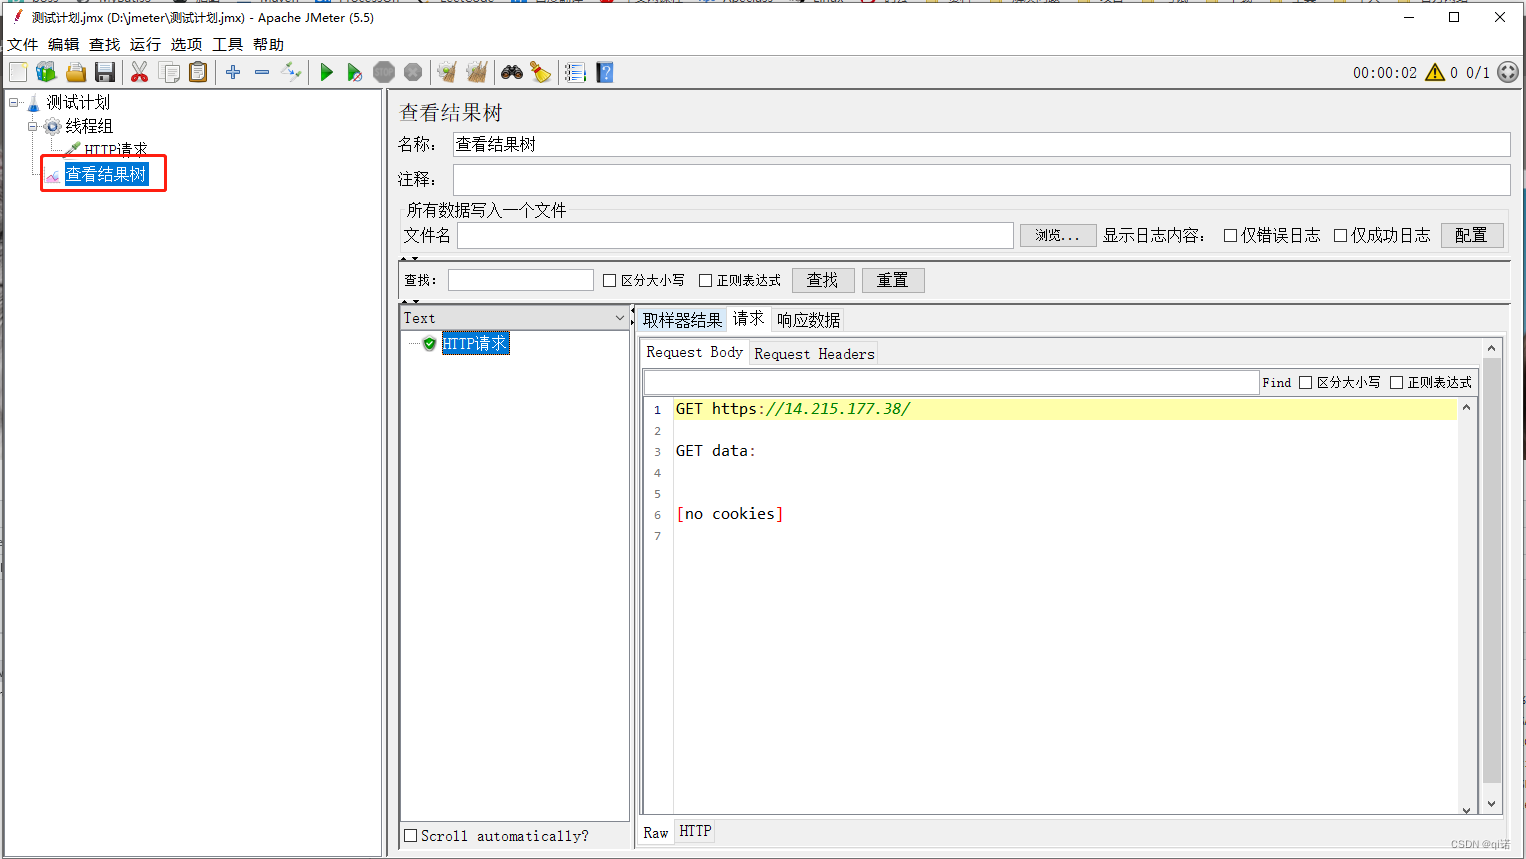Switch to 响应数据 tab

coord(808,320)
